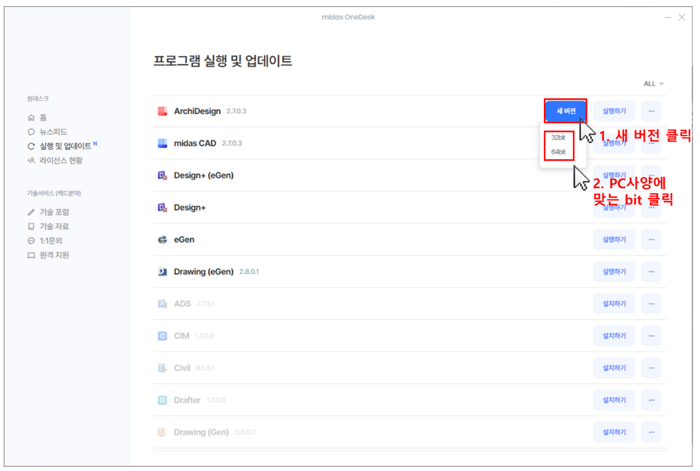
Task: Click the home icon beside 홈
Action: 31,117
